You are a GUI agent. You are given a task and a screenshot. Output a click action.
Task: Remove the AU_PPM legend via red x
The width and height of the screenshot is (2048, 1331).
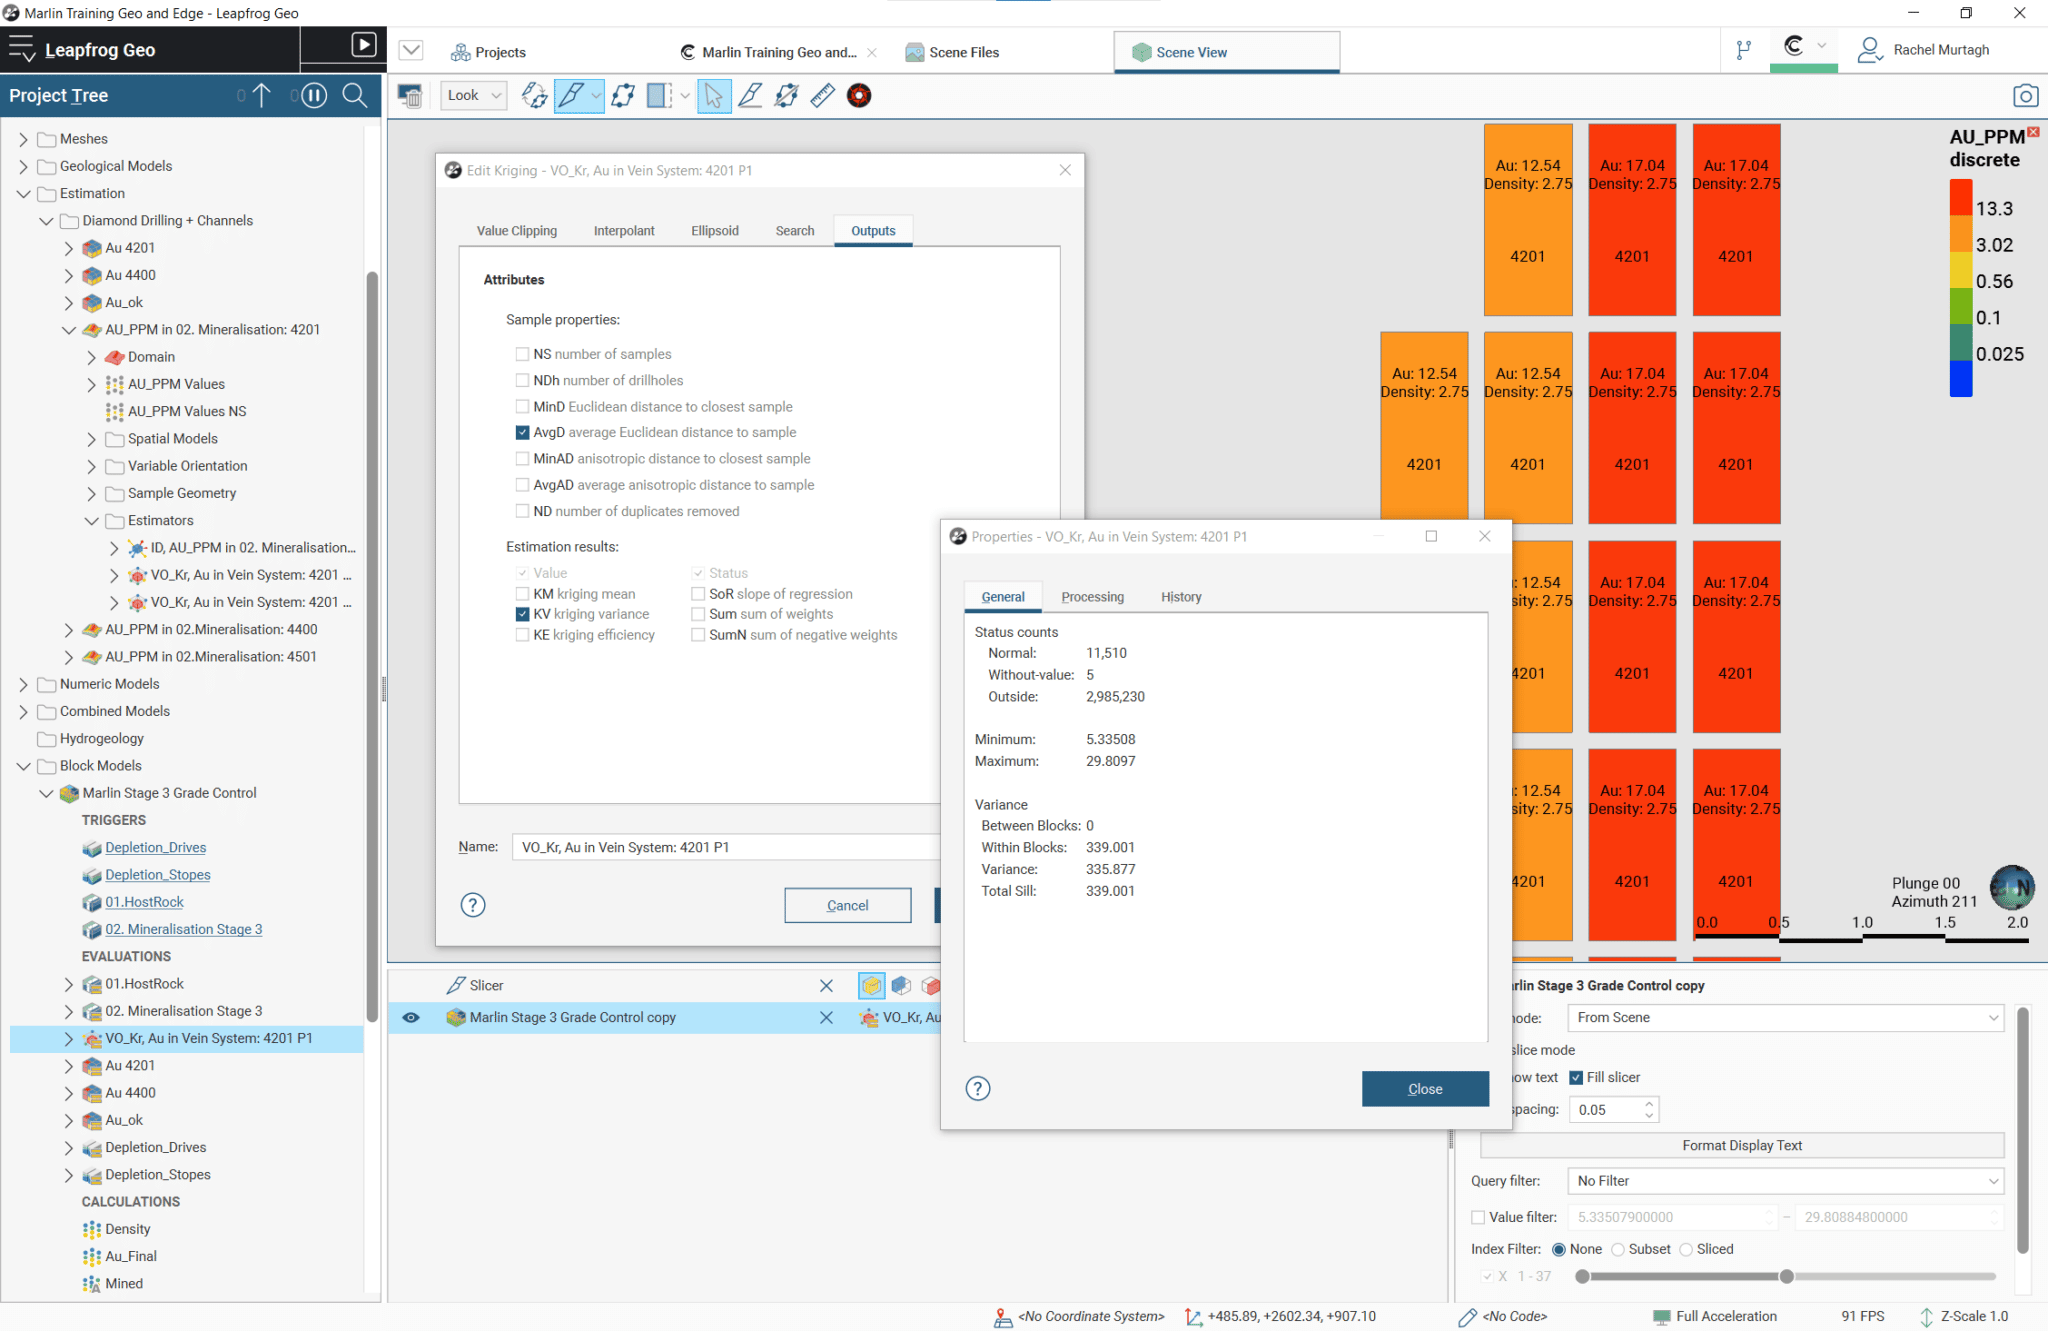pyautogui.click(x=2033, y=132)
